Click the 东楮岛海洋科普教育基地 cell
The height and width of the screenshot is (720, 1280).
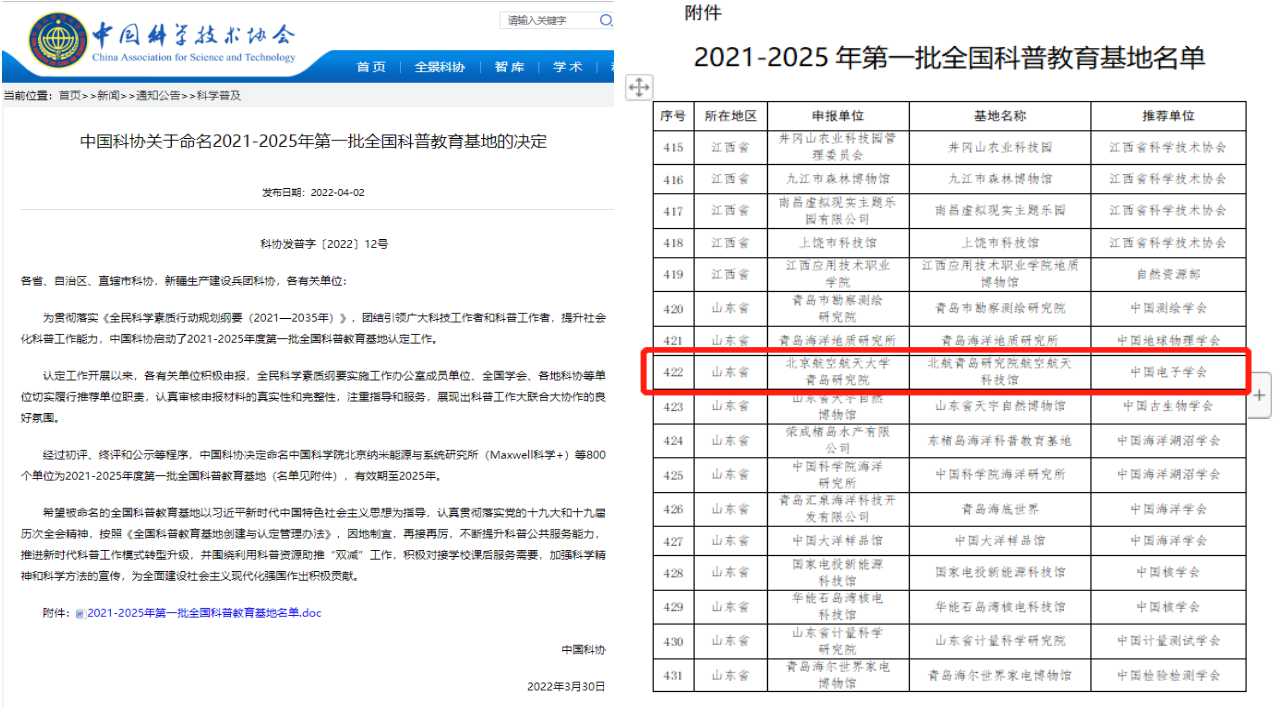(999, 440)
